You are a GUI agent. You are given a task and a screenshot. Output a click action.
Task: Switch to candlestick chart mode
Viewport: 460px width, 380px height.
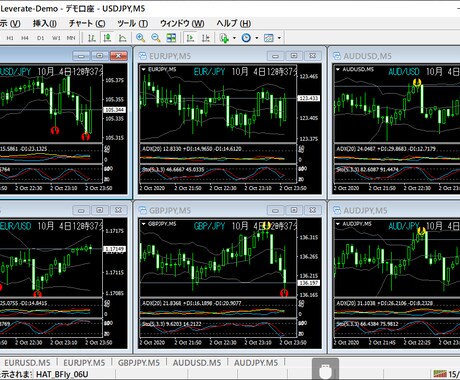tap(107, 38)
